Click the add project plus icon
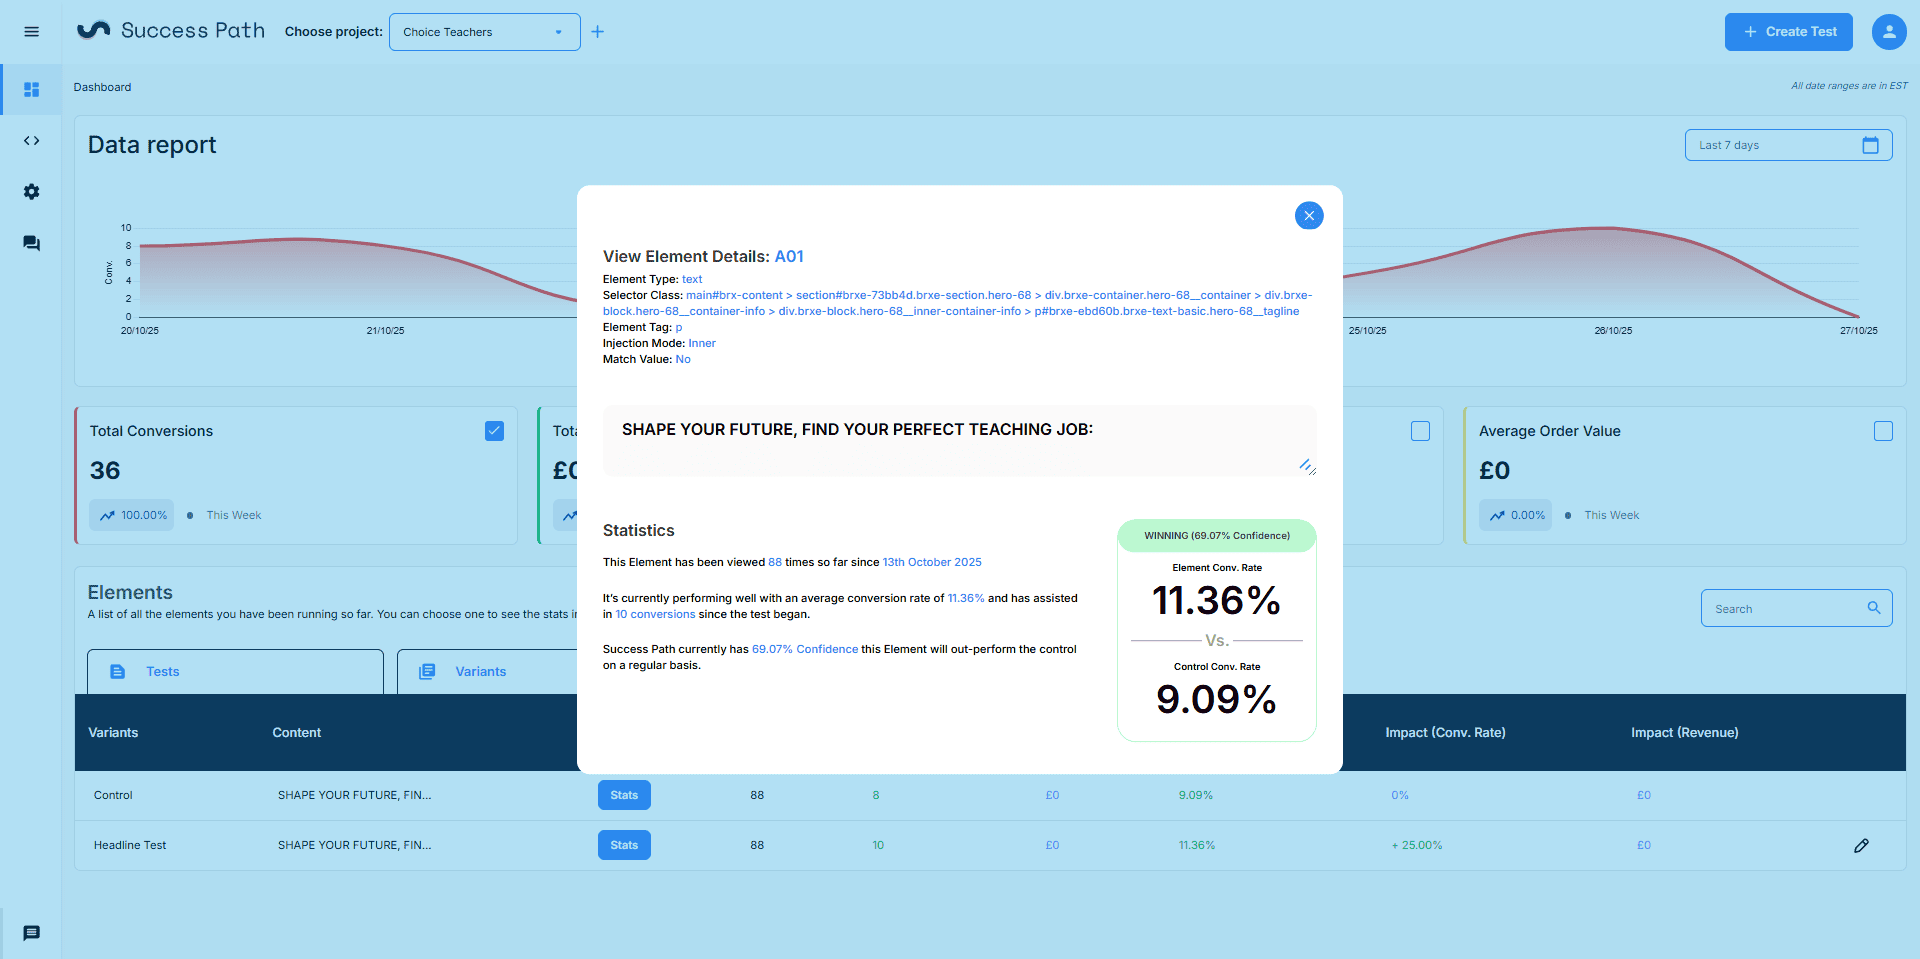 click(x=598, y=32)
